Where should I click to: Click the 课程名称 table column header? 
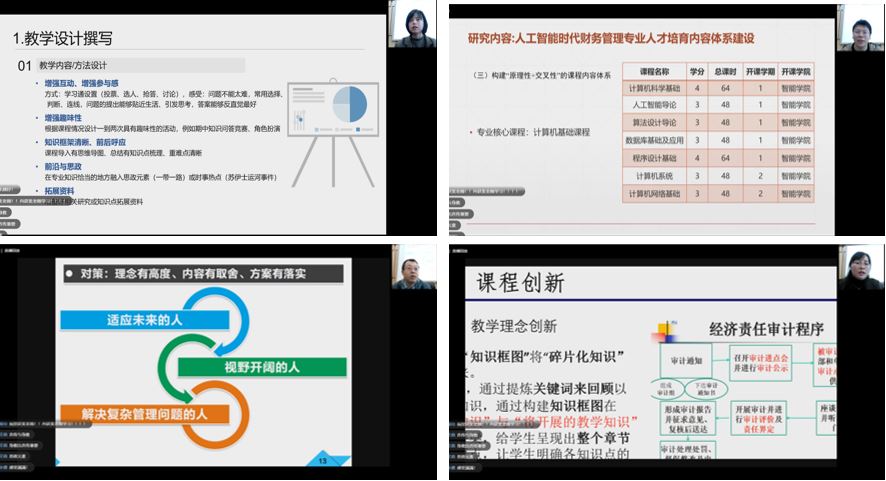(653, 71)
